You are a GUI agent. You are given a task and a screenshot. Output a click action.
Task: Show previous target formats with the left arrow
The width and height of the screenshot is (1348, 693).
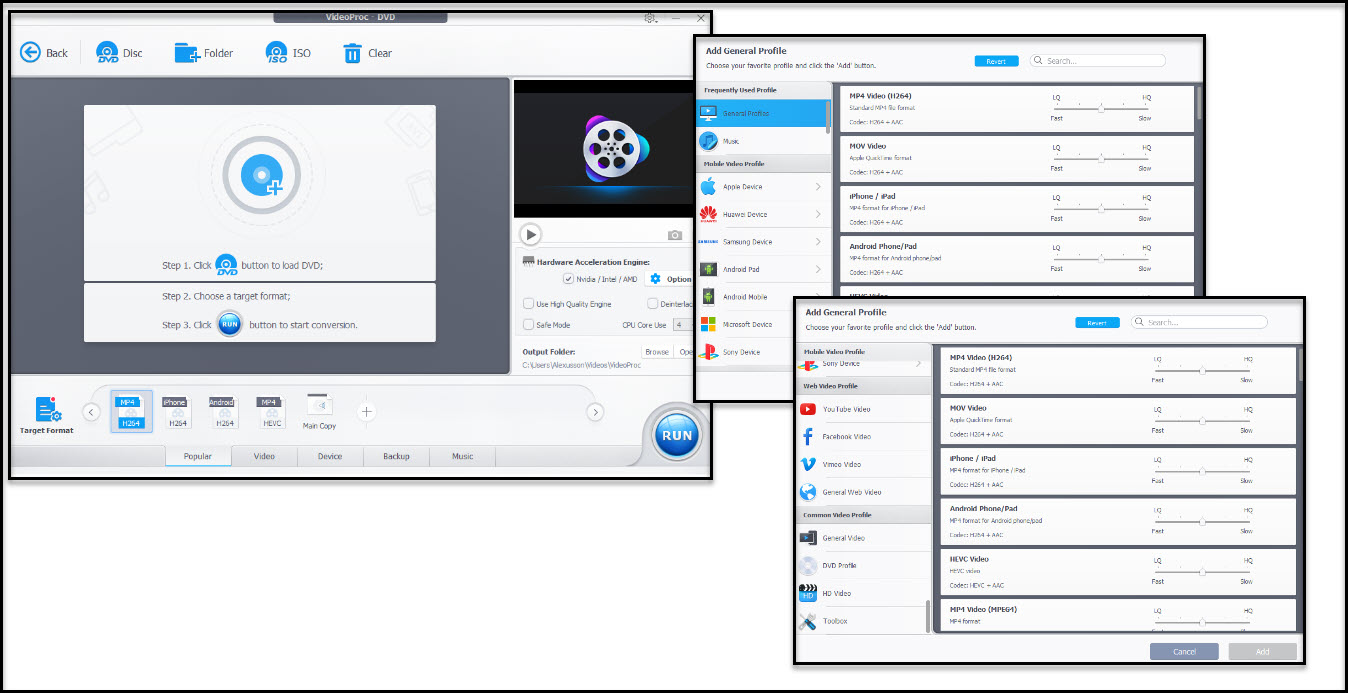pyautogui.click(x=91, y=411)
